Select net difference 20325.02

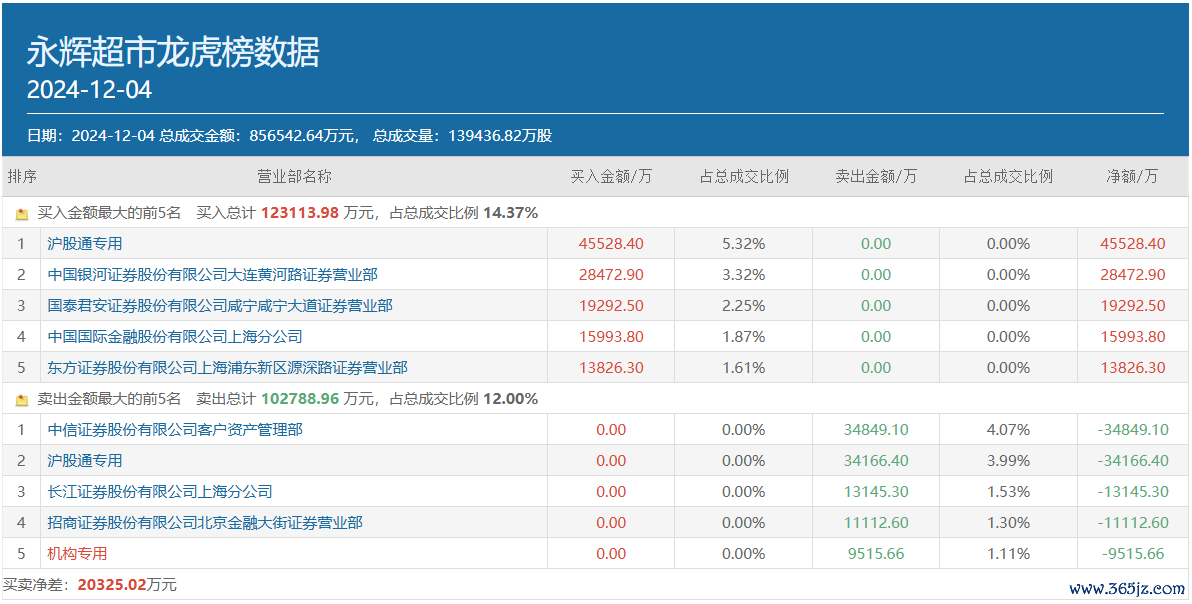112,584
